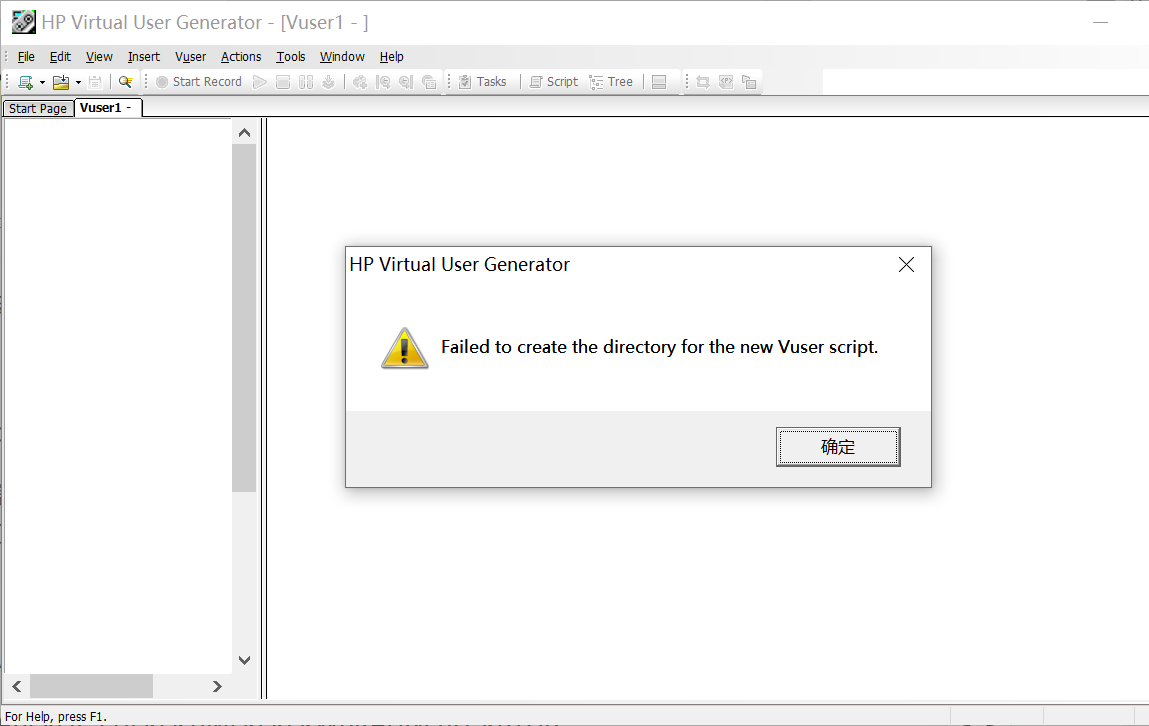Click the left pane scroll-right arrow
1149x726 pixels.
tap(217, 686)
